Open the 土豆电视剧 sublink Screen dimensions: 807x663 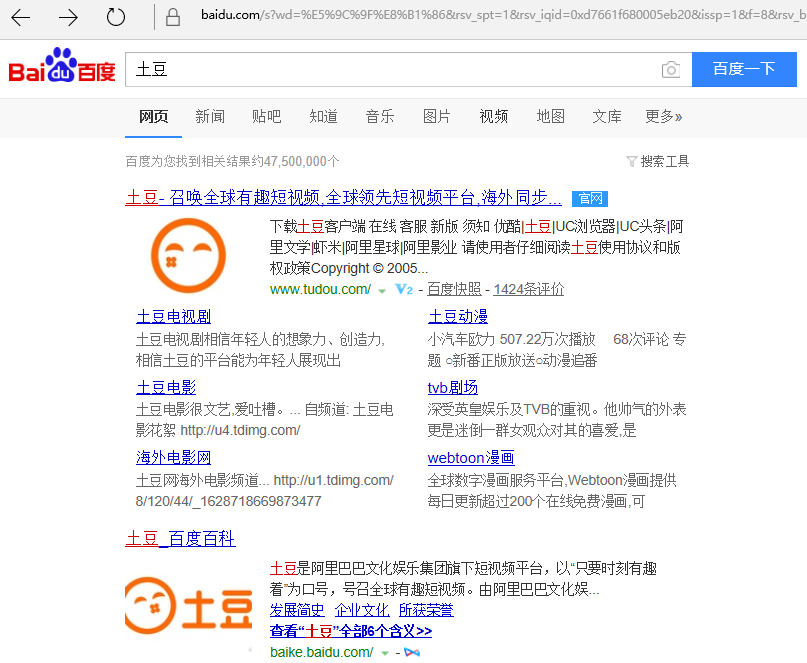173,317
